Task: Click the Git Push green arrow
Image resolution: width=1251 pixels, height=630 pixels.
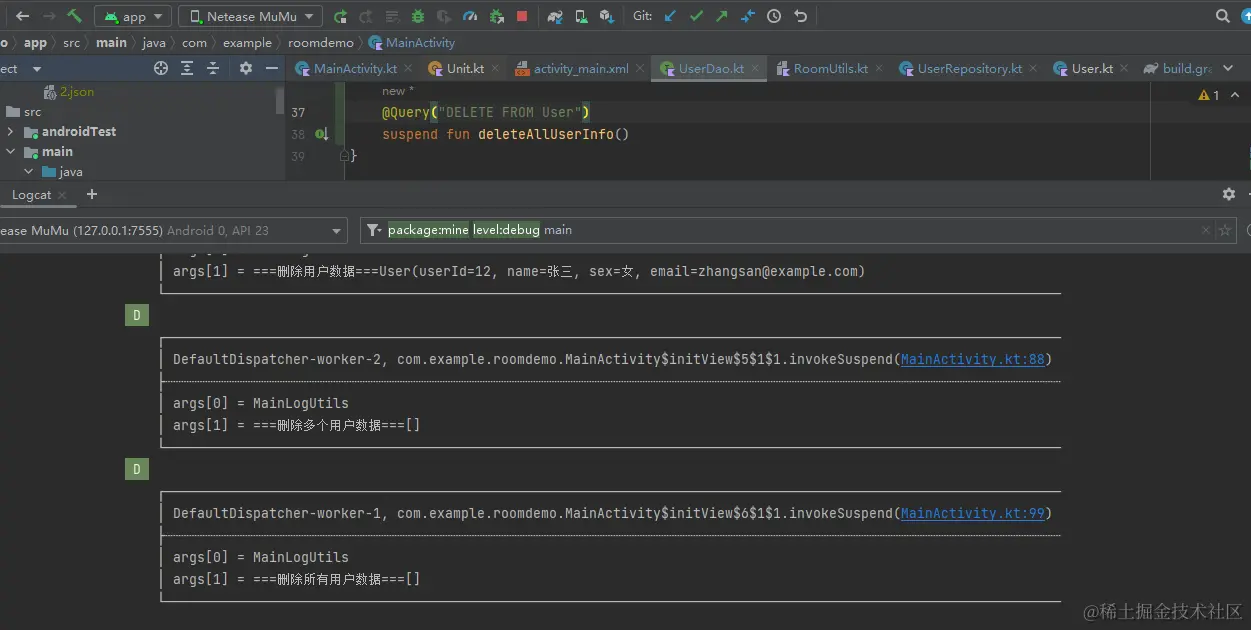Action: [x=722, y=16]
